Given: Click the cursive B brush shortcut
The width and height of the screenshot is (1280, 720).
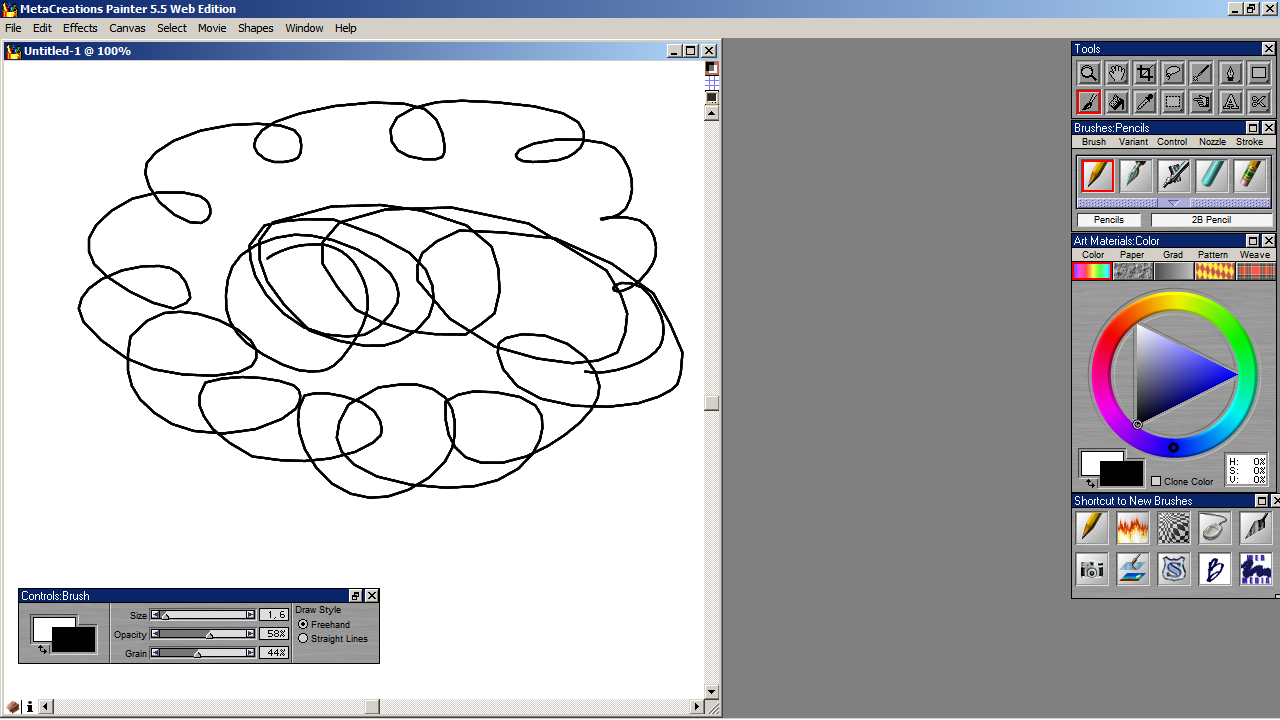Looking at the screenshot, I should click(1215, 569).
